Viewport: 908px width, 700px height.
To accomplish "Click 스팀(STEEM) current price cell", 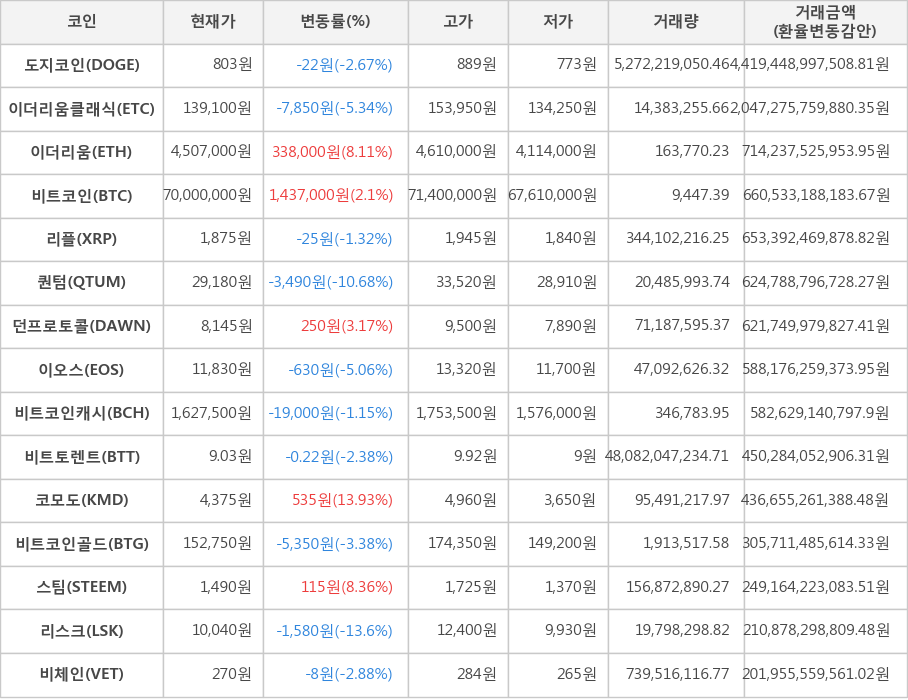I will (212, 588).
